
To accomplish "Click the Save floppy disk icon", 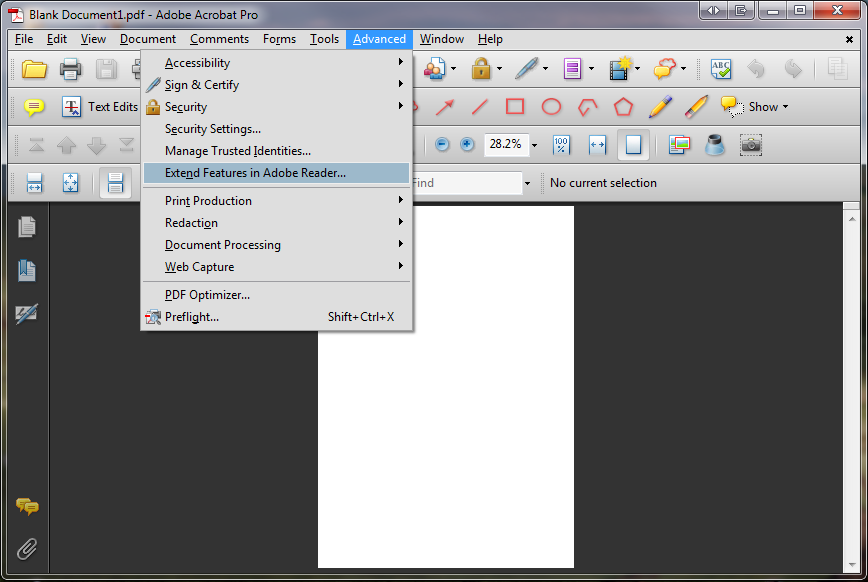I will point(106,69).
